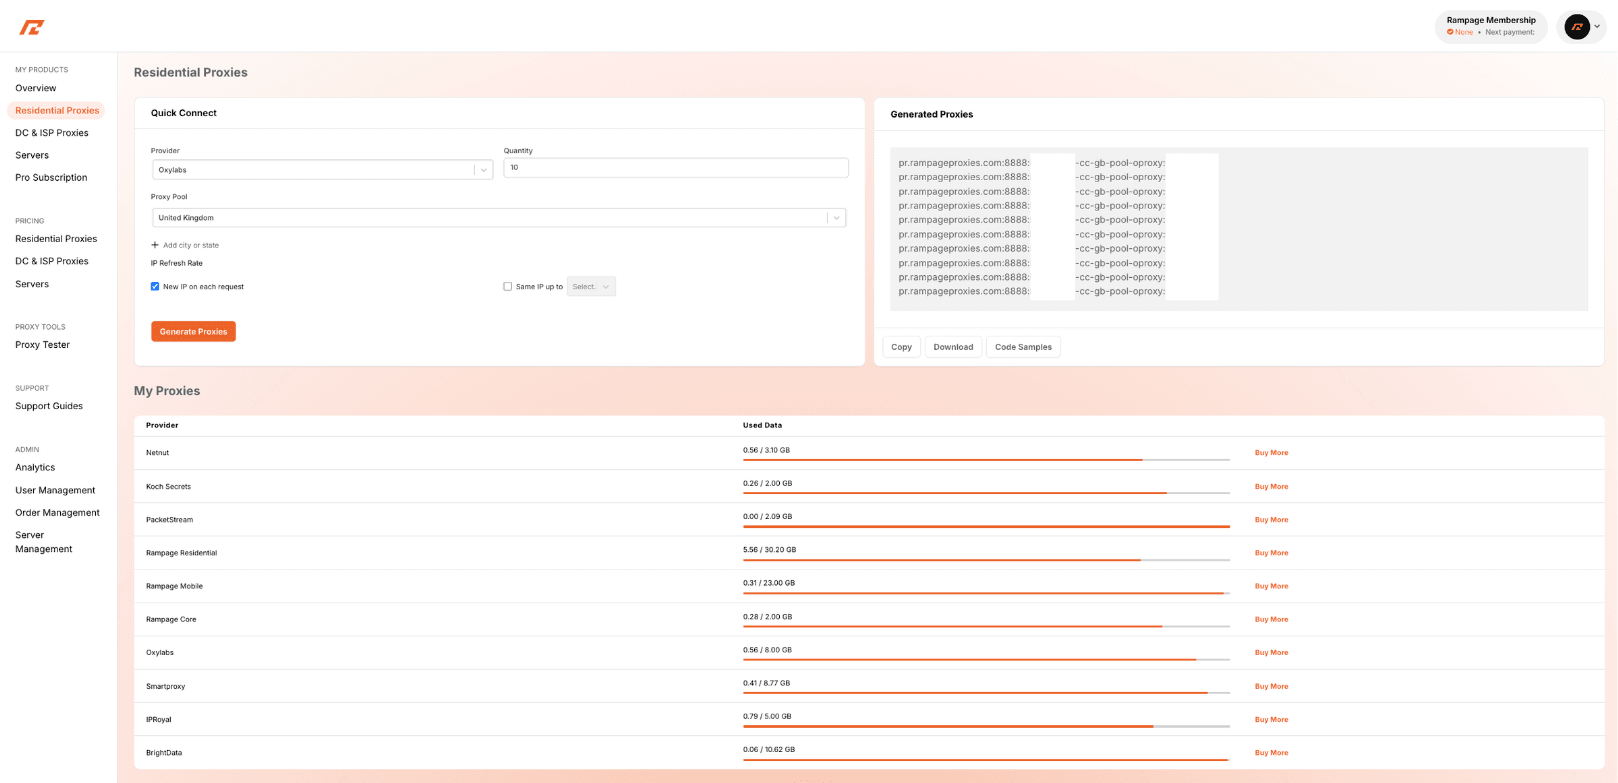
Task: Expand the account menu chevron
Action: (x=1597, y=27)
